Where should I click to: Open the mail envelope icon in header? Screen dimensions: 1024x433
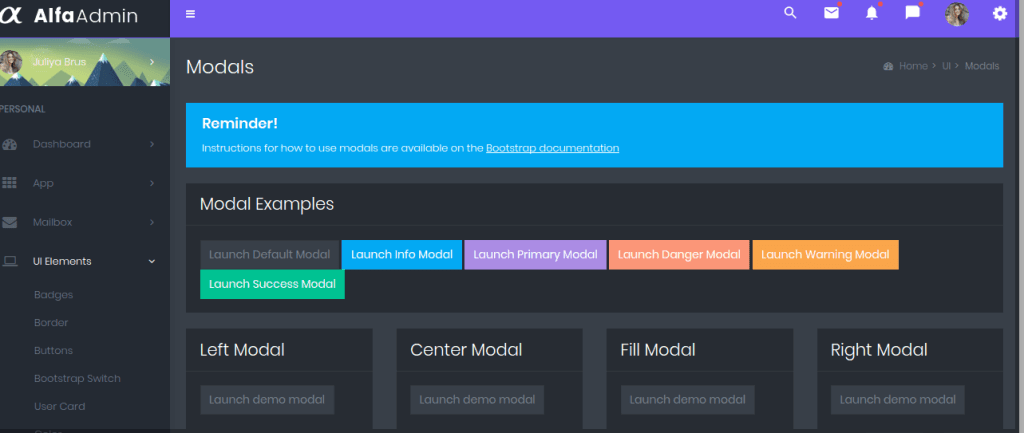click(x=831, y=13)
